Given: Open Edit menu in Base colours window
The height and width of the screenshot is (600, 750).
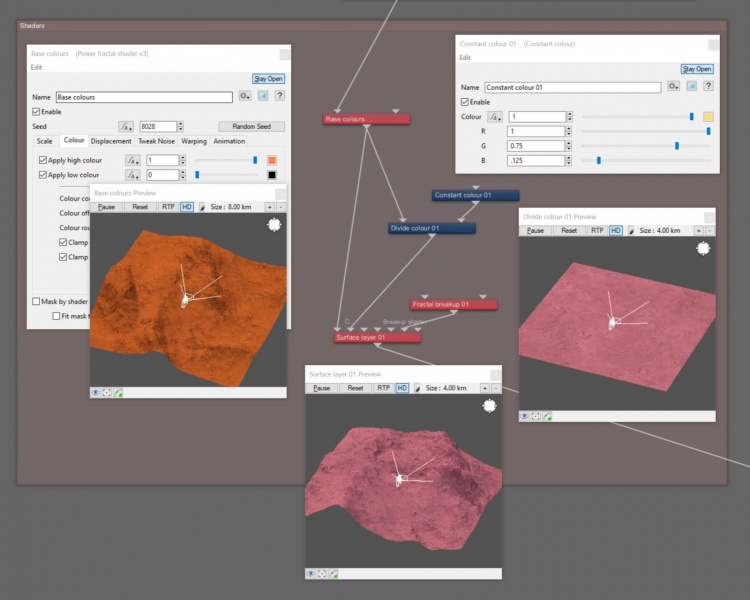Looking at the screenshot, I should point(36,67).
